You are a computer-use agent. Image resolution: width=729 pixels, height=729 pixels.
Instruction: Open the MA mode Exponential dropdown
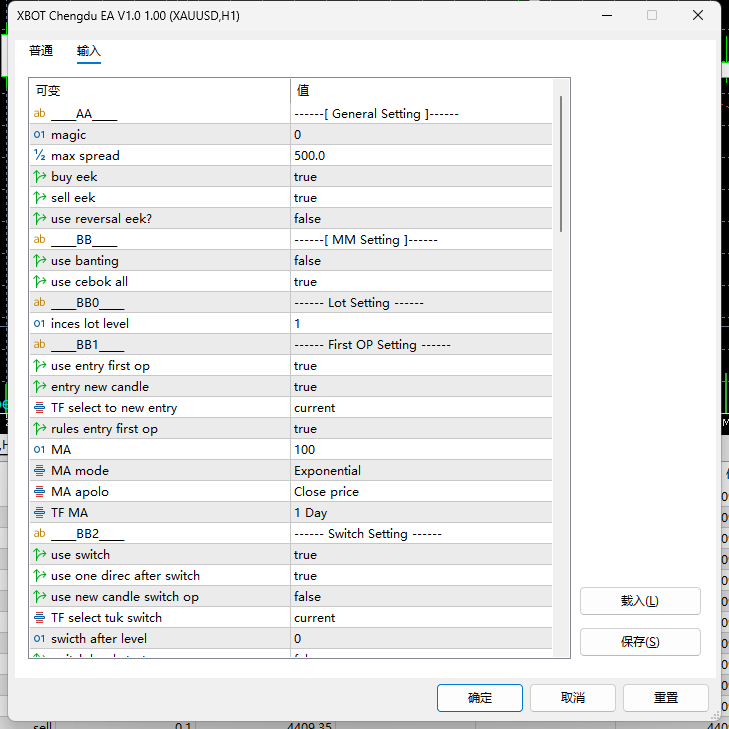[x=421, y=471]
